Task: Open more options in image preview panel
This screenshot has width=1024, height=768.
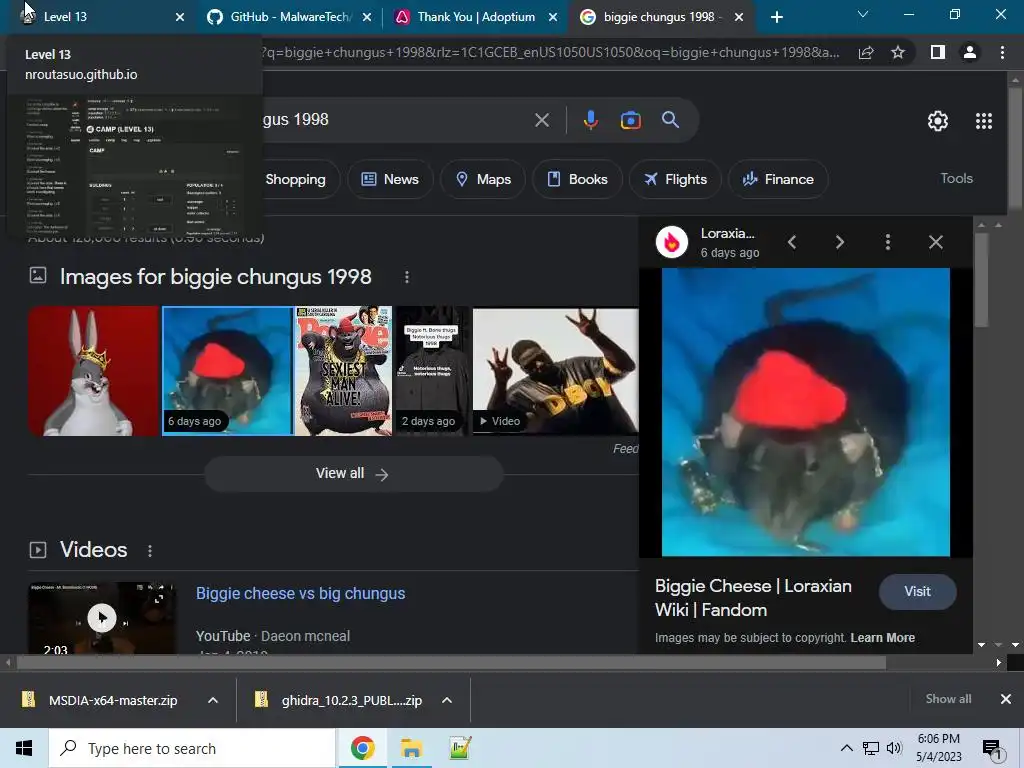Action: coord(888,242)
